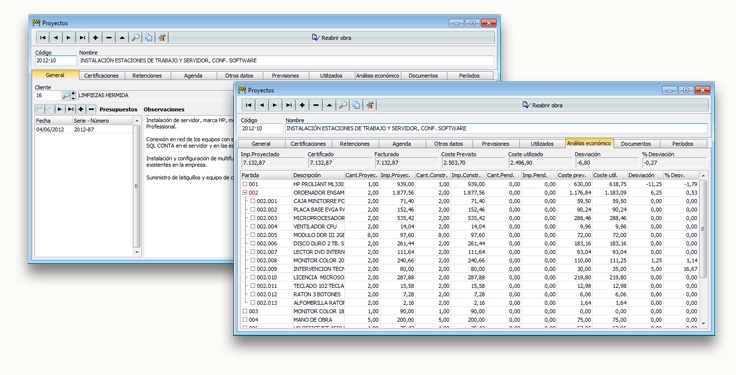Click Código field in front window

click(262, 129)
